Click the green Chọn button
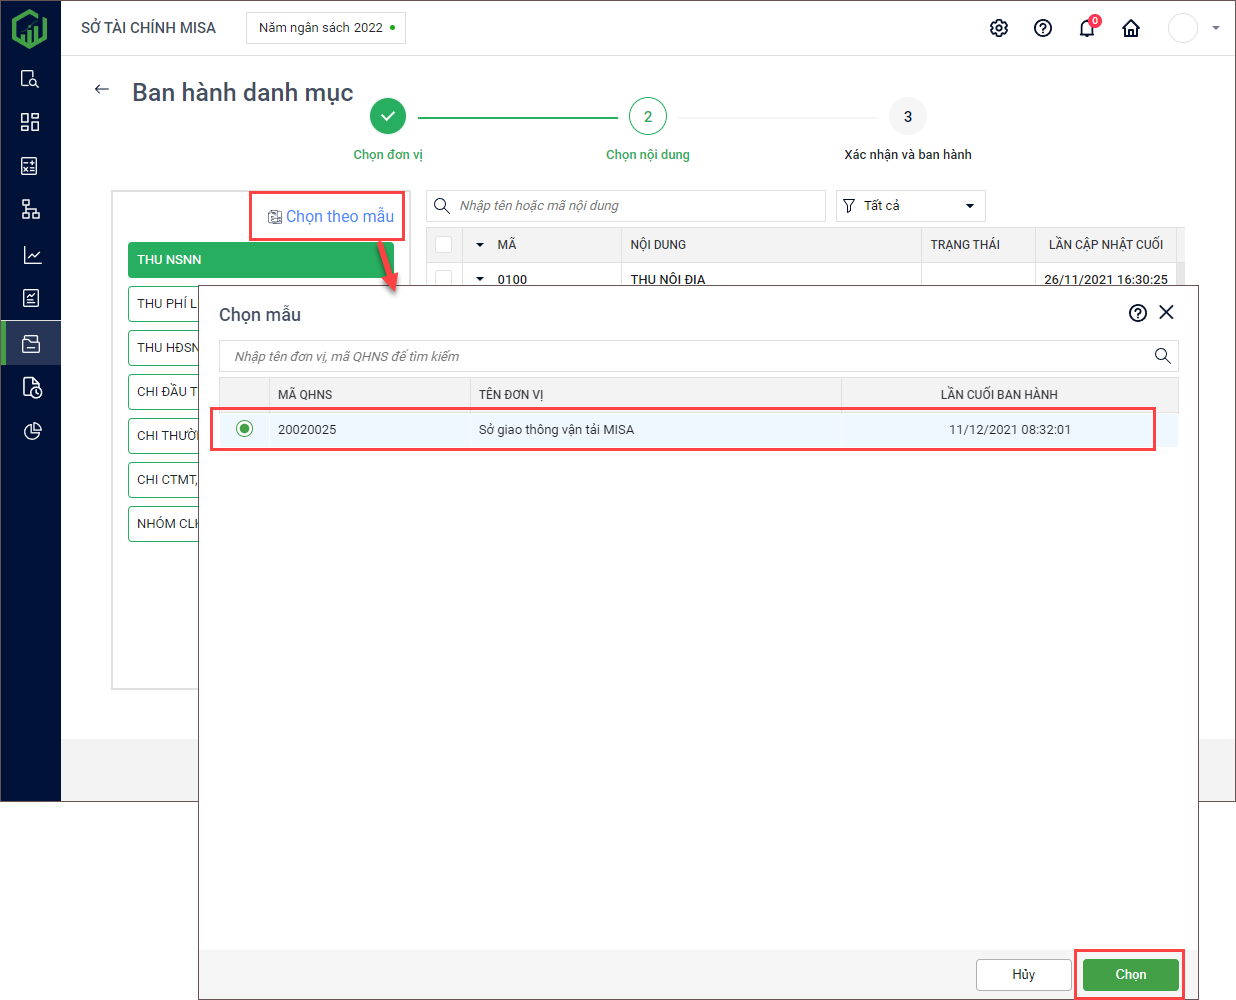The width and height of the screenshot is (1236, 1000). click(x=1130, y=974)
